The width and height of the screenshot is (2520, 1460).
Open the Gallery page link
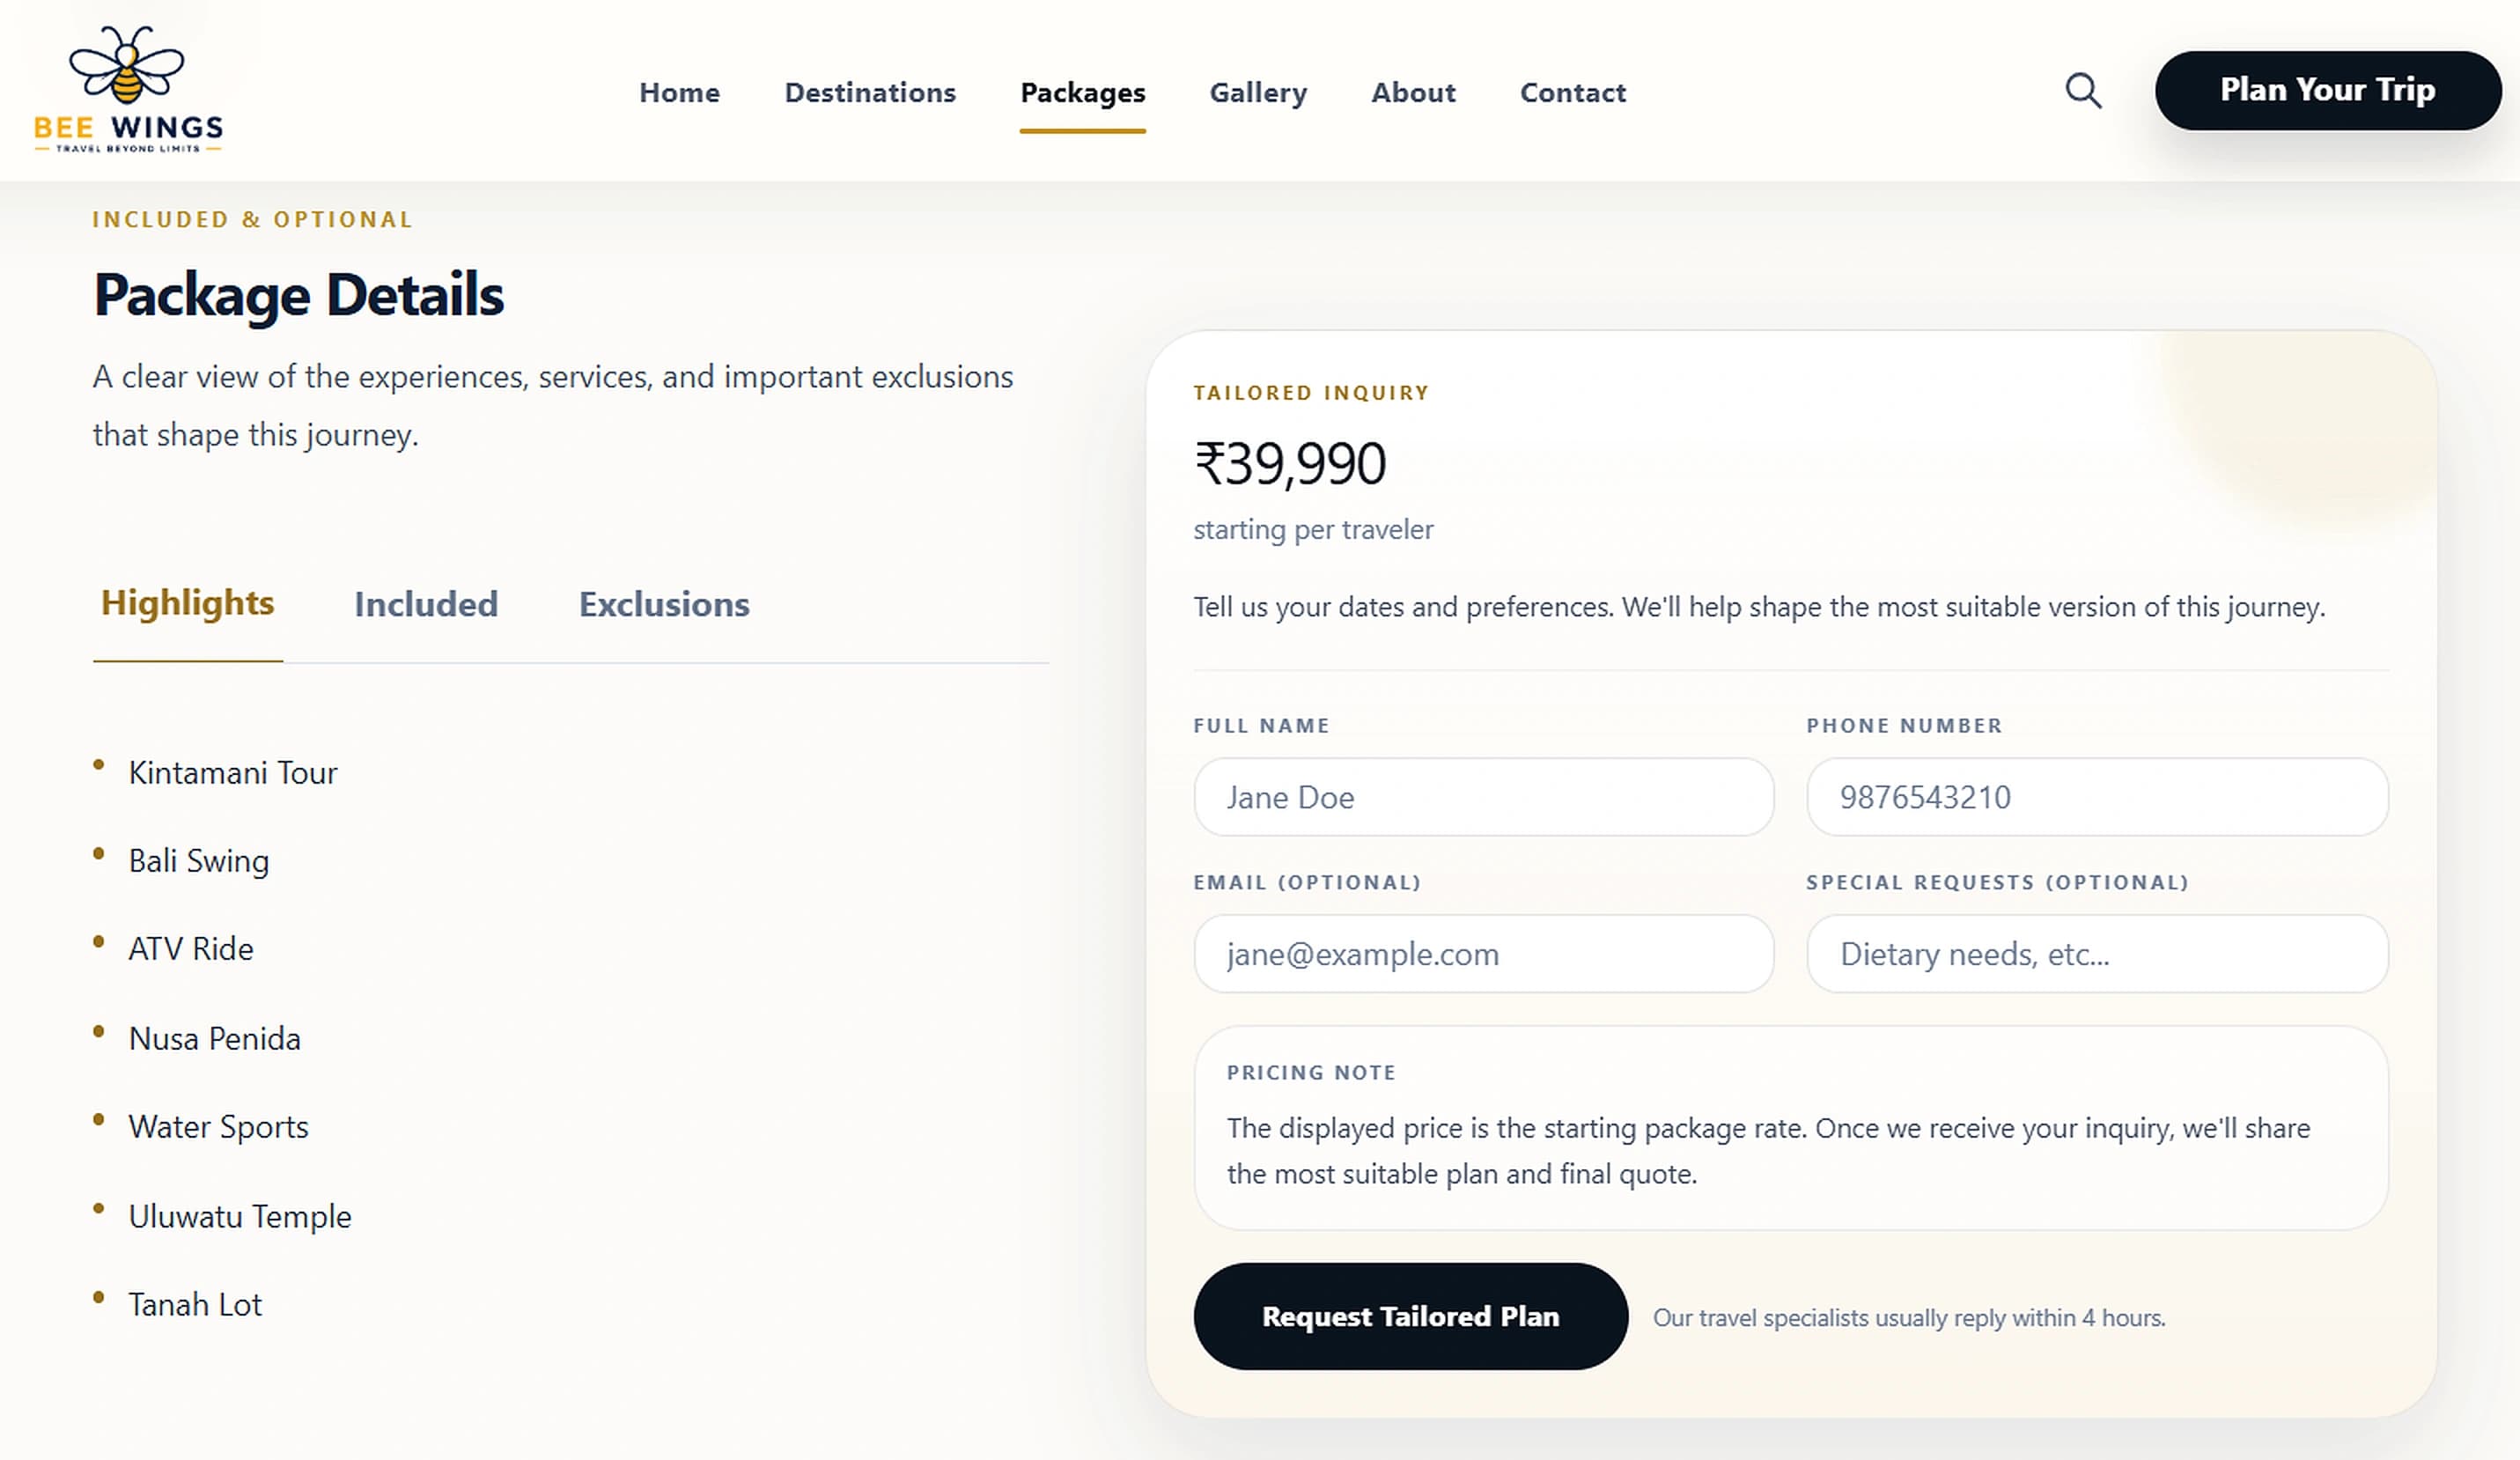pyautogui.click(x=1258, y=92)
